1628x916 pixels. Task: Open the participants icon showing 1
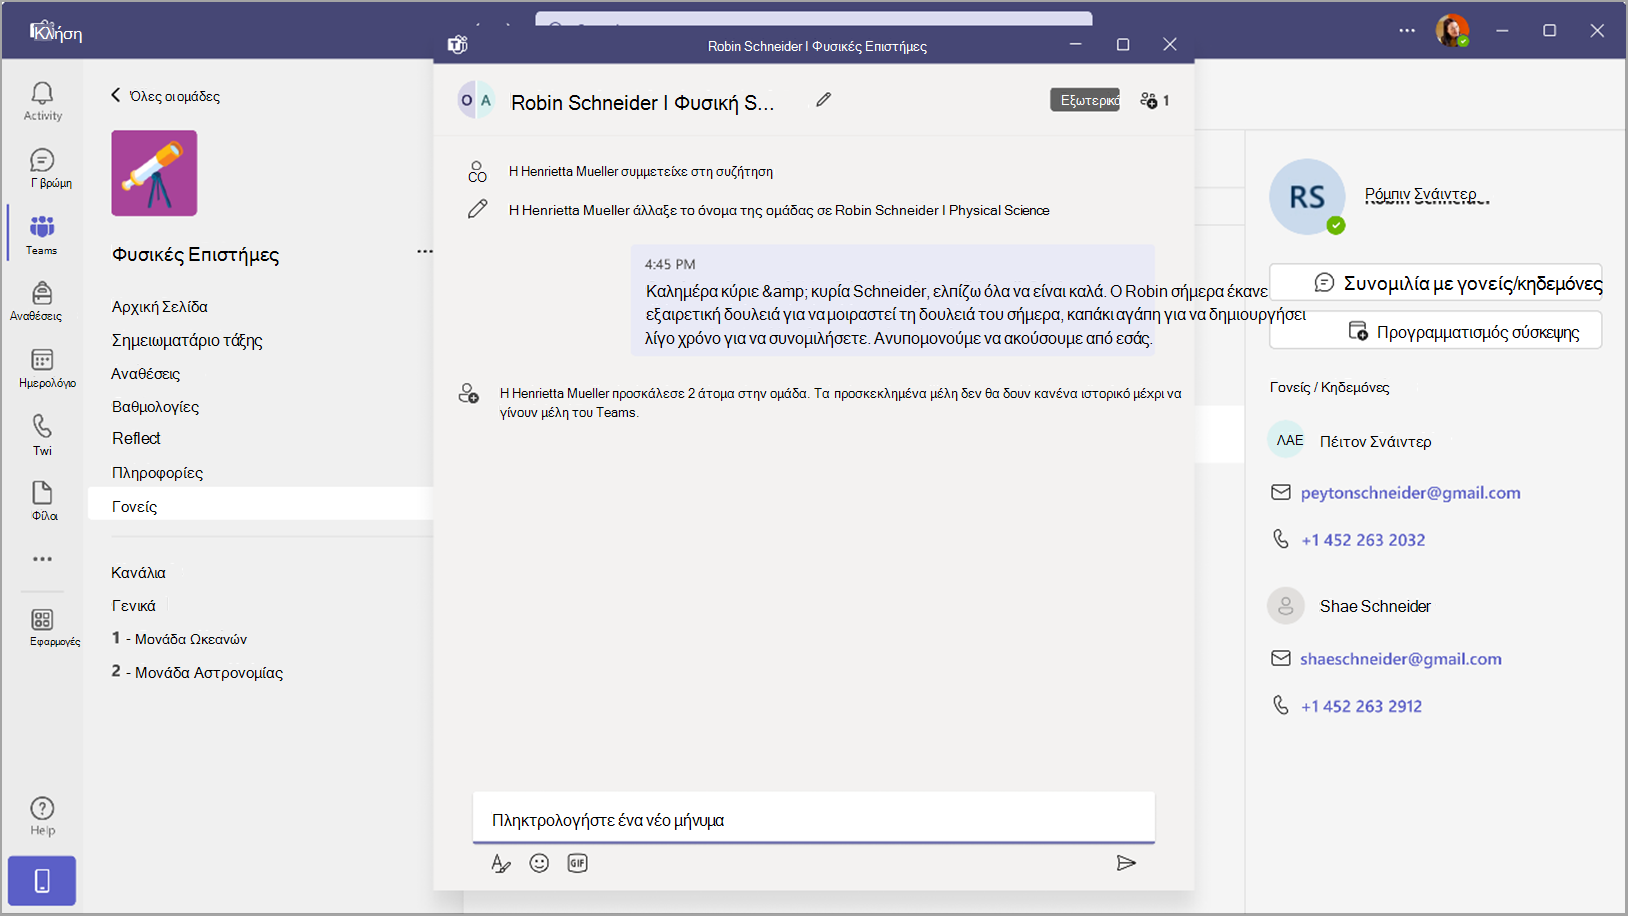click(1154, 100)
